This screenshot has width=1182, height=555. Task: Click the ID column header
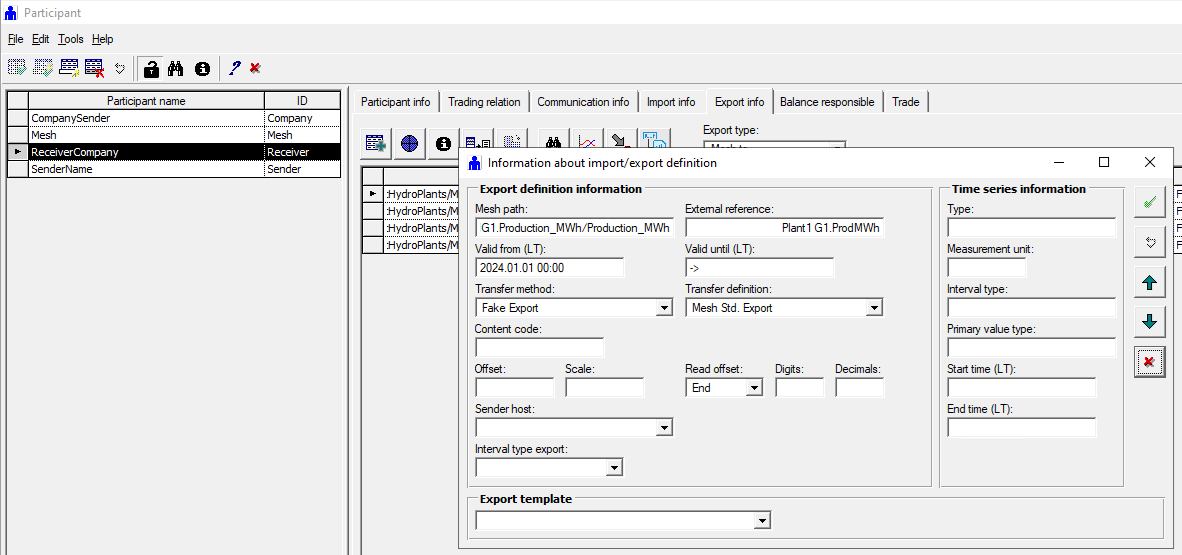coord(302,100)
